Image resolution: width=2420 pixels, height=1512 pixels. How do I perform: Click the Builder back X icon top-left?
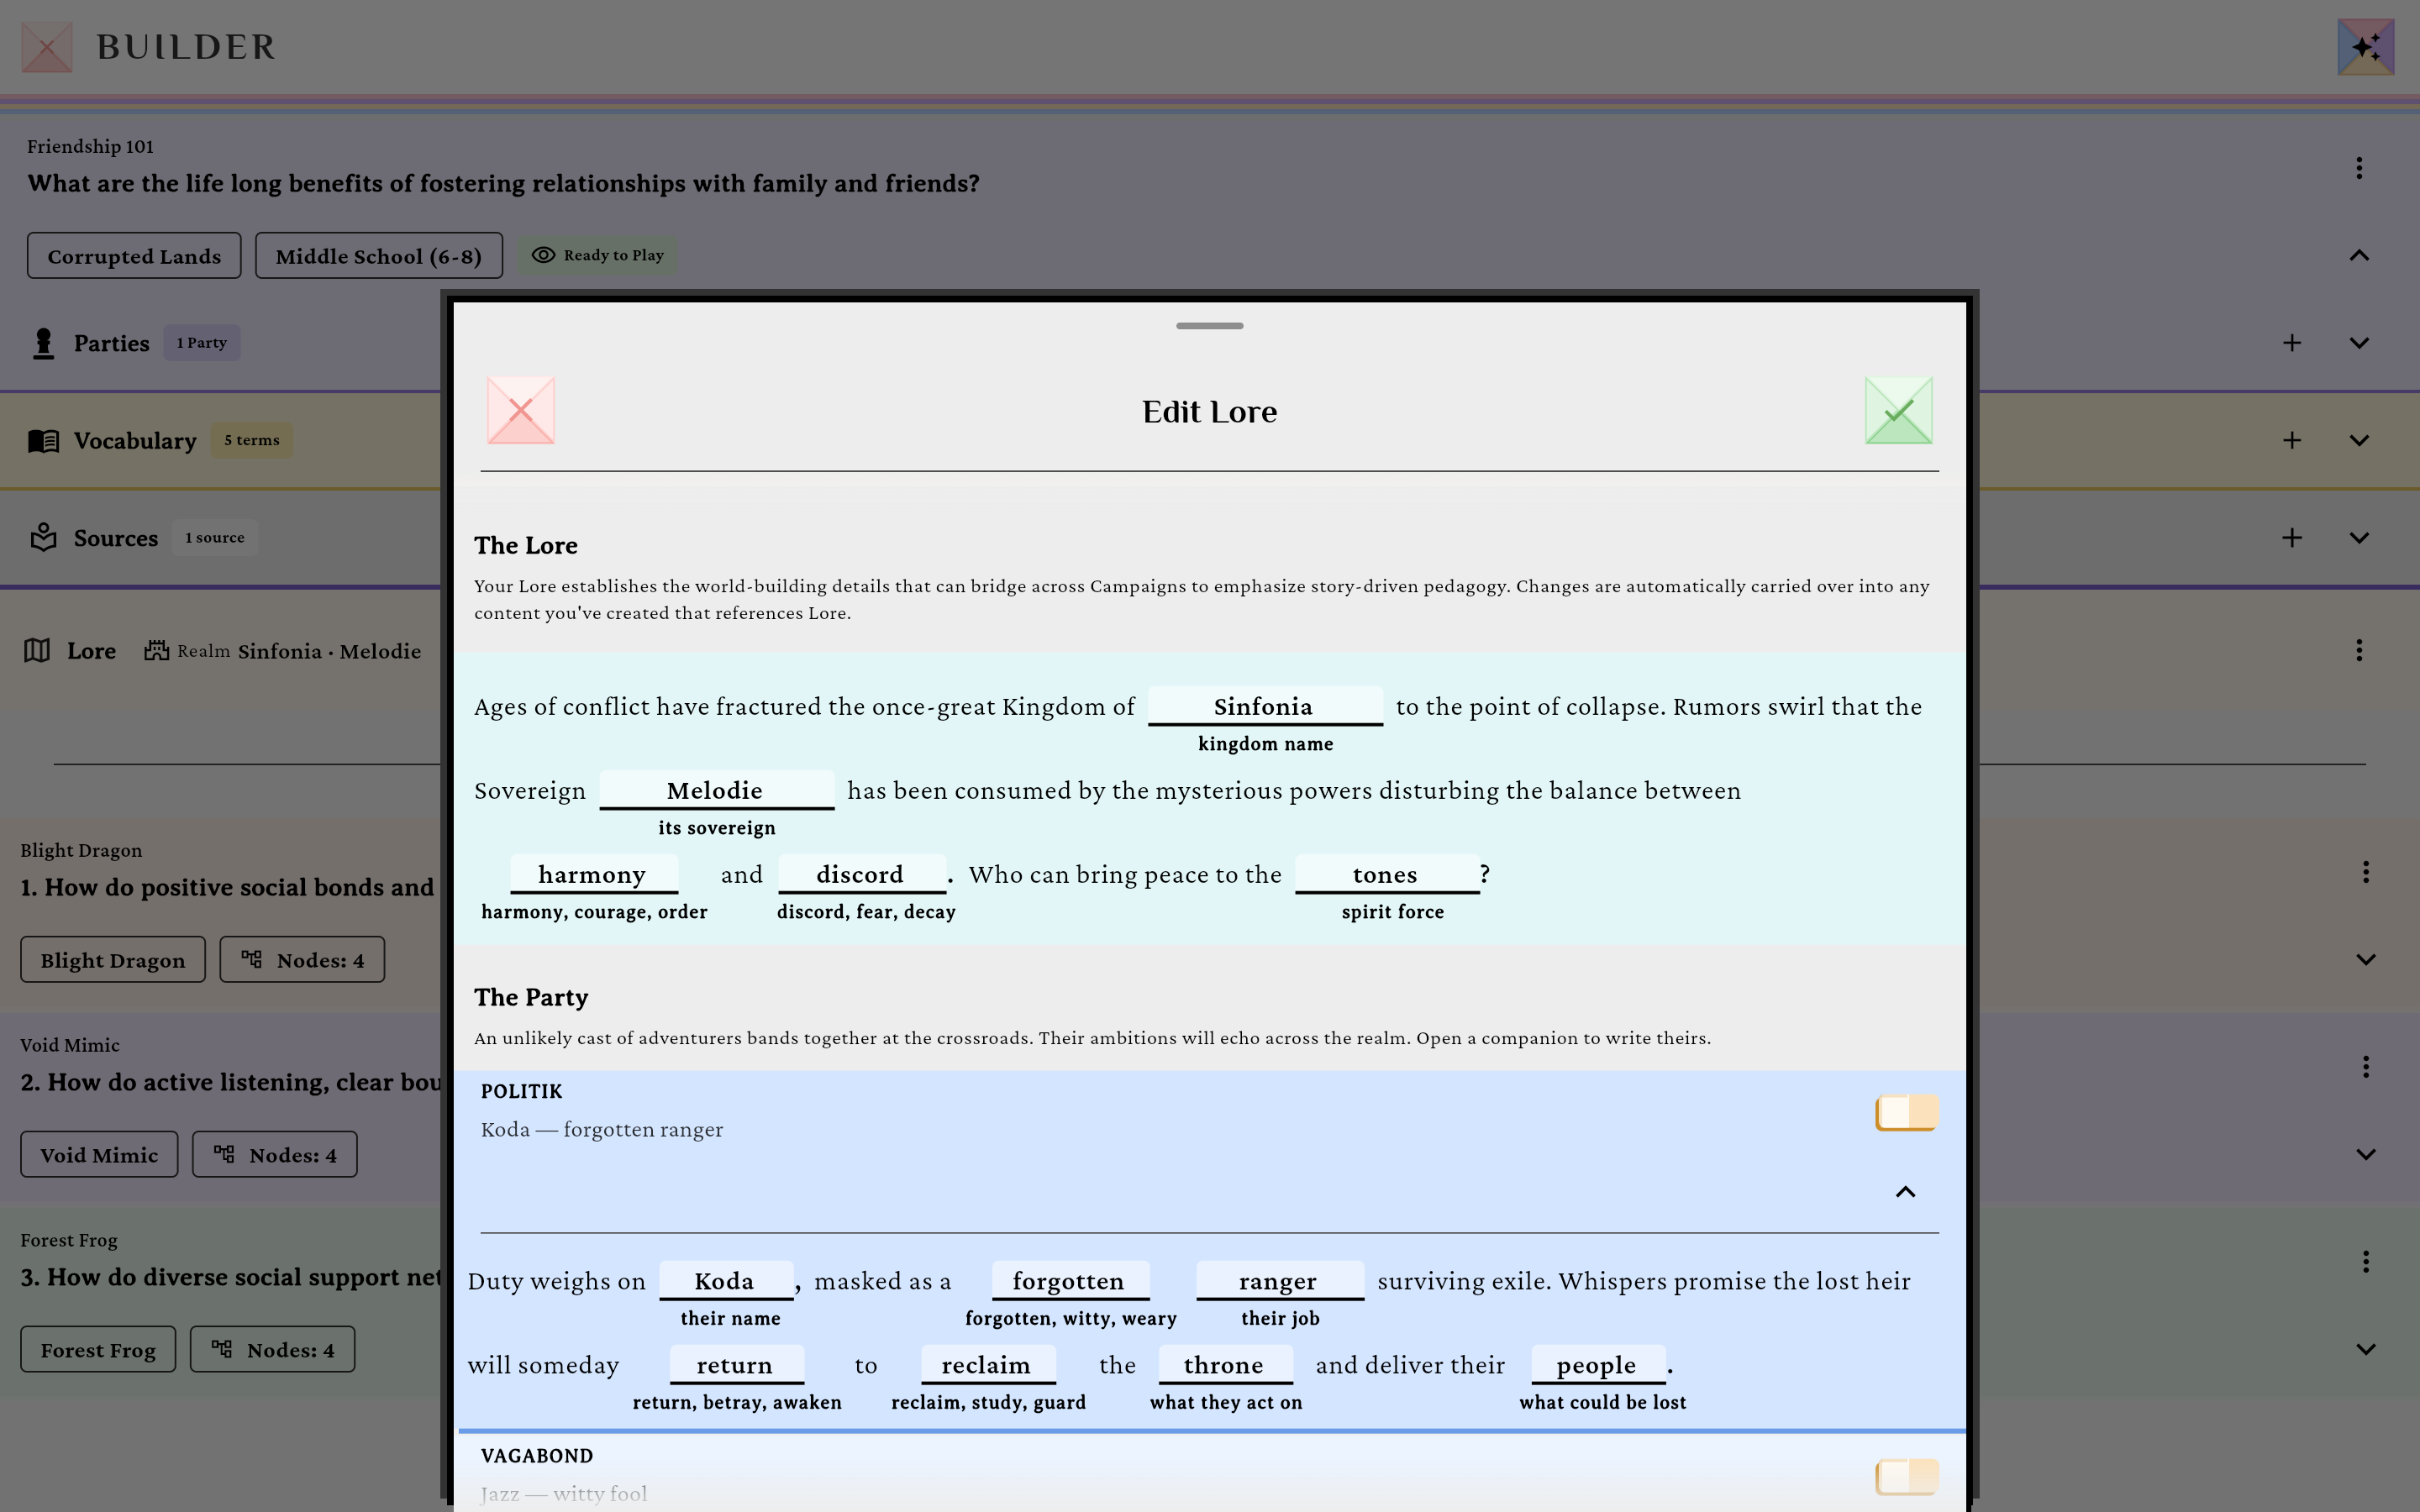[x=47, y=47]
